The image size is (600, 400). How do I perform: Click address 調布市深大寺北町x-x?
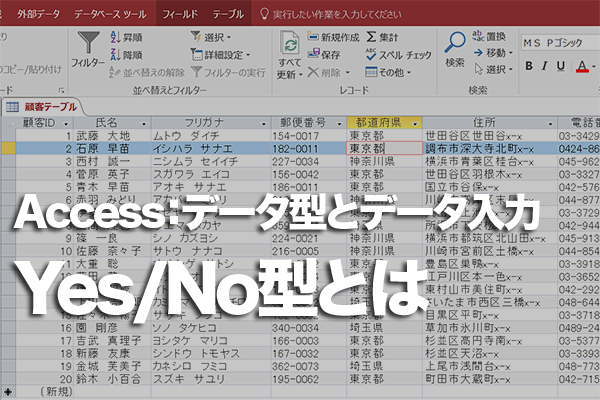point(490,149)
